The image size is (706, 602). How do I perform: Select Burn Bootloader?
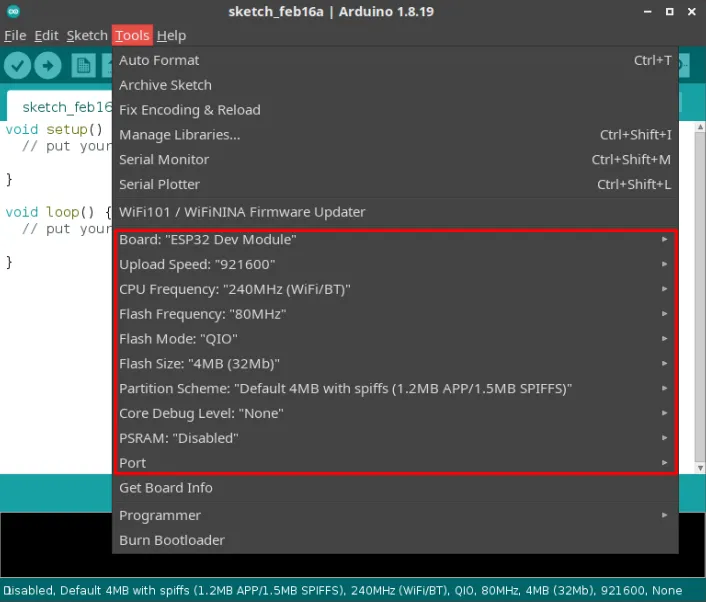pyautogui.click(x=395, y=540)
